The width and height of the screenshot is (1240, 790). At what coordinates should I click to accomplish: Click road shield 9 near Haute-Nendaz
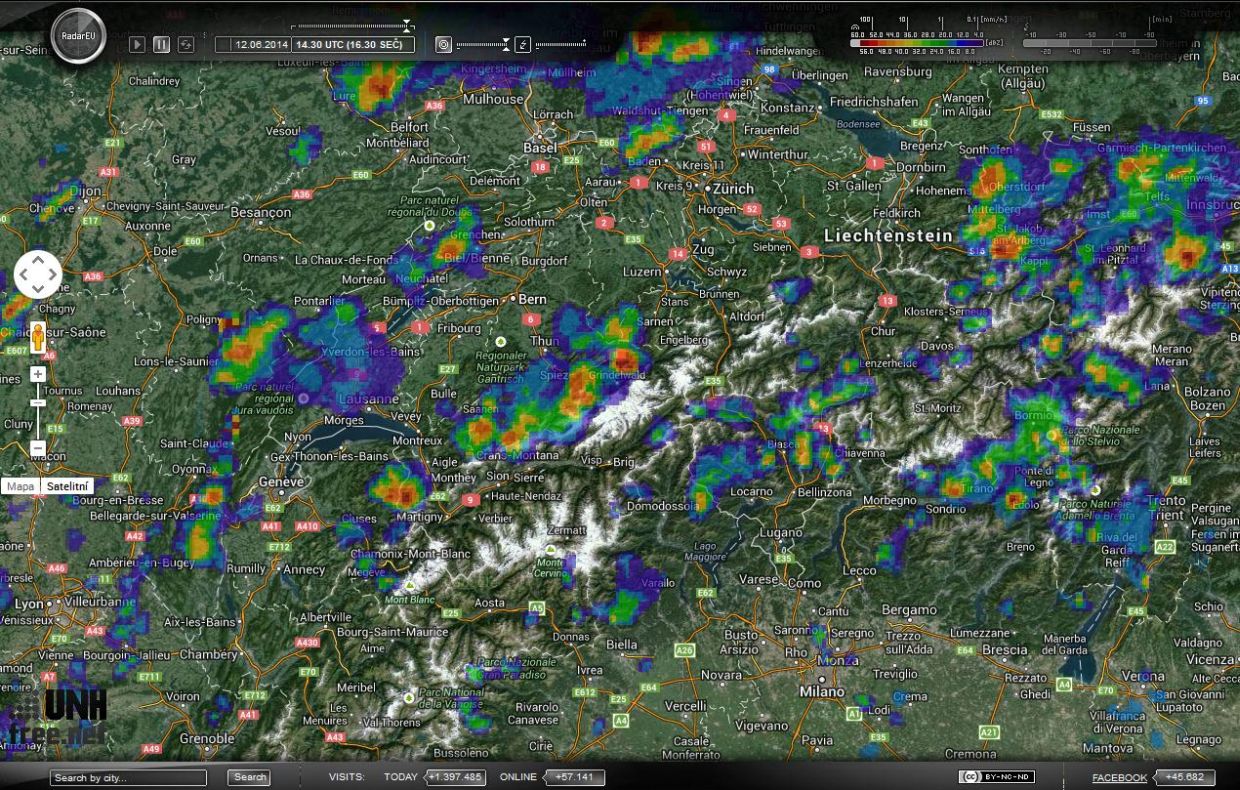470,498
